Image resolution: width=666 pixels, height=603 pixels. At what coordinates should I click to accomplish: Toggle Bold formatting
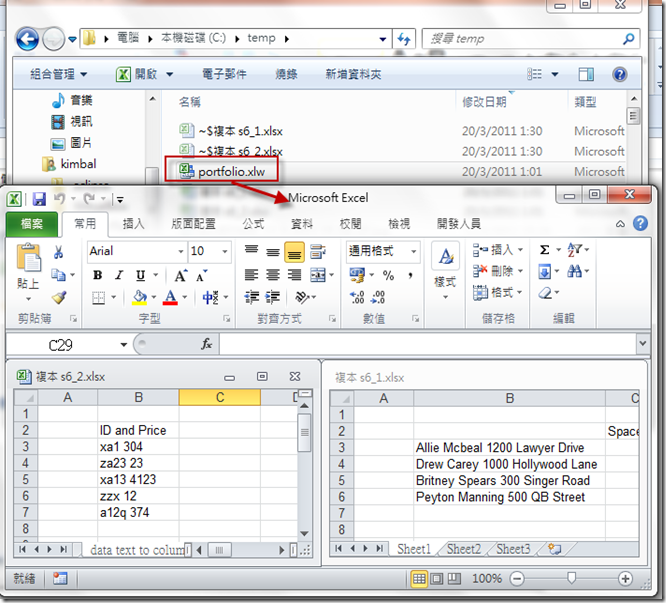[98, 275]
